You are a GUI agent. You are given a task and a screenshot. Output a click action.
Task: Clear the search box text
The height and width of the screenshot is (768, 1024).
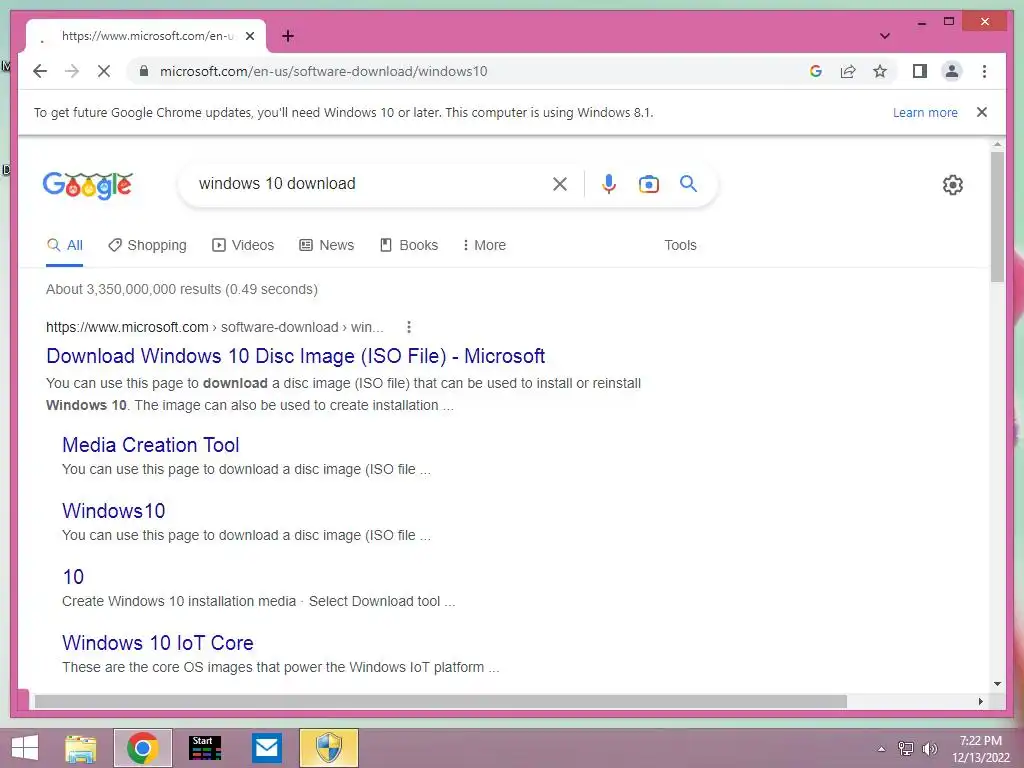pyautogui.click(x=560, y=184)
